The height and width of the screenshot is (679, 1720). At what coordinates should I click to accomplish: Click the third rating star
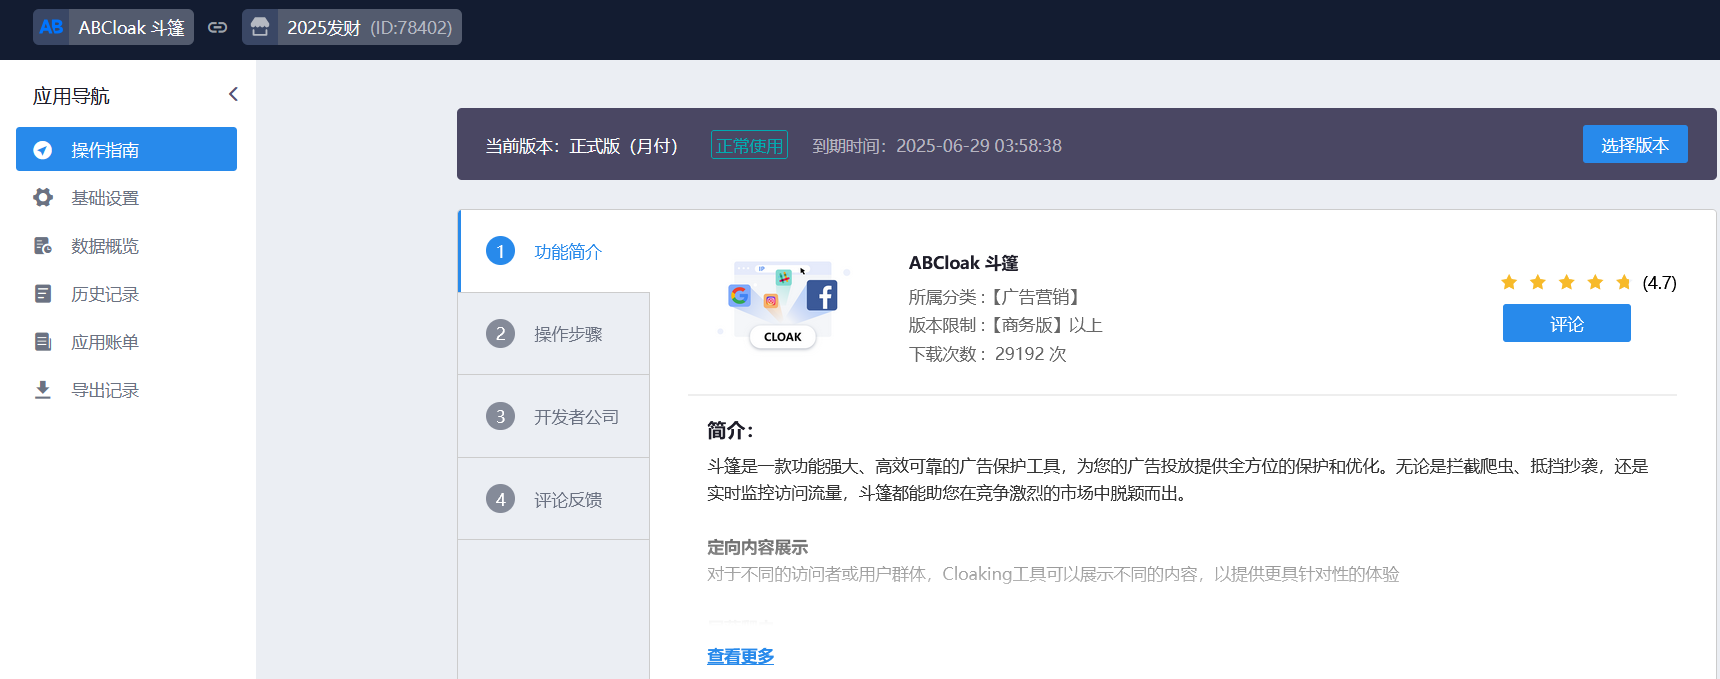click(1566, 282)
